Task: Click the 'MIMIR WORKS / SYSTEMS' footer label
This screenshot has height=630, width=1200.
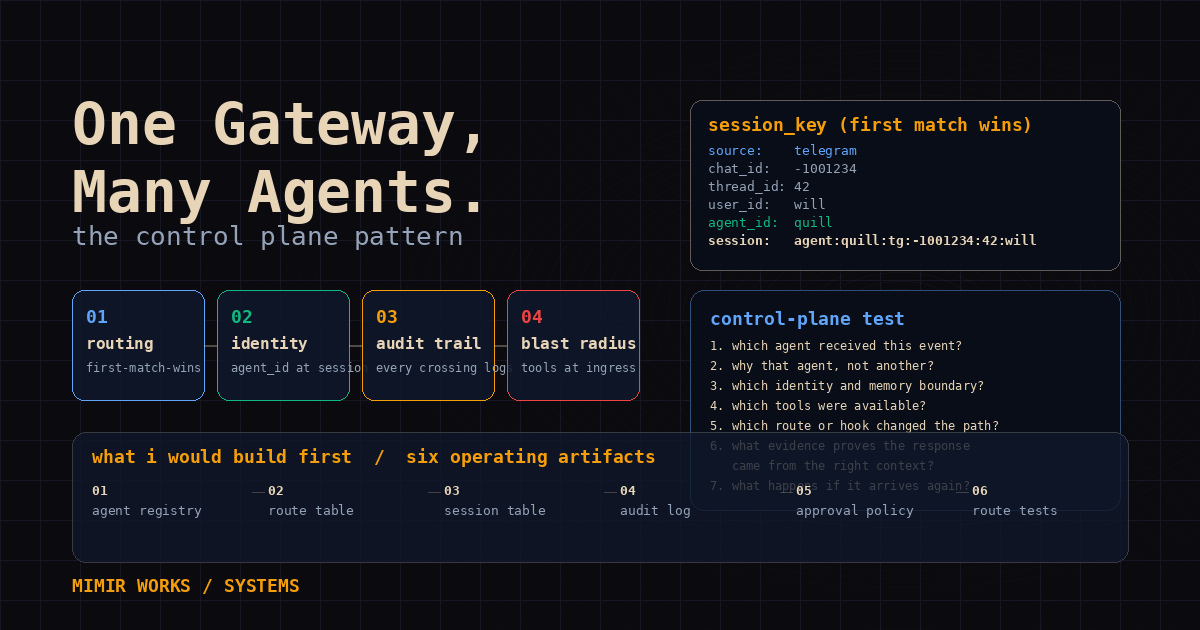Action: (186, 586)
